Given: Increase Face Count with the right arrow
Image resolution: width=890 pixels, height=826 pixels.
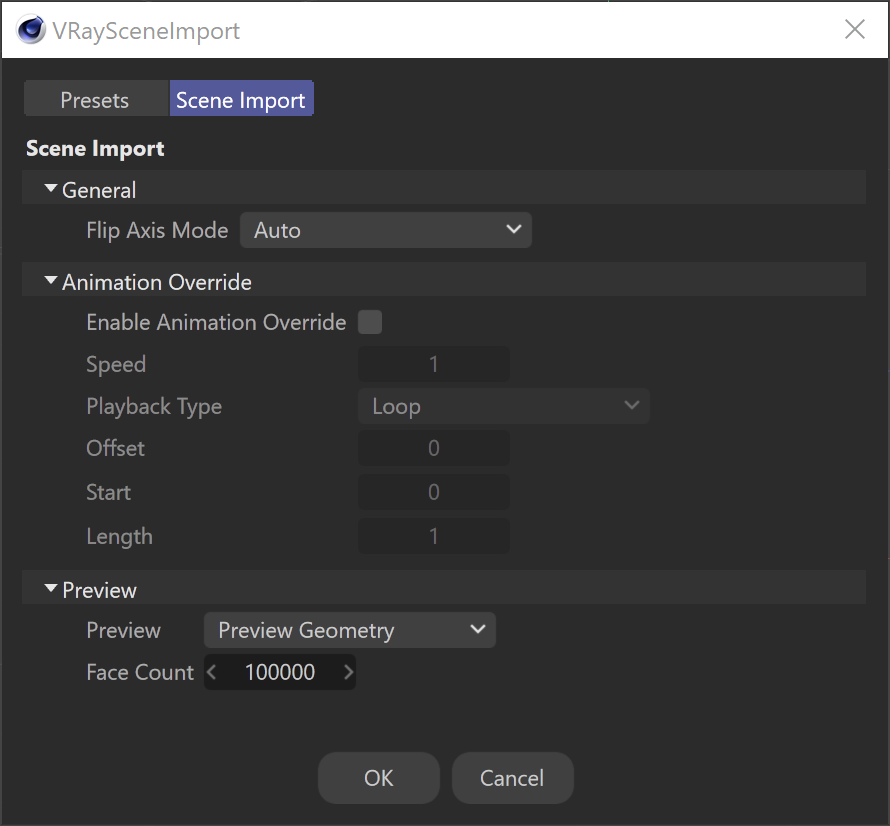Looking at the screenshot, I should point(349,672).
